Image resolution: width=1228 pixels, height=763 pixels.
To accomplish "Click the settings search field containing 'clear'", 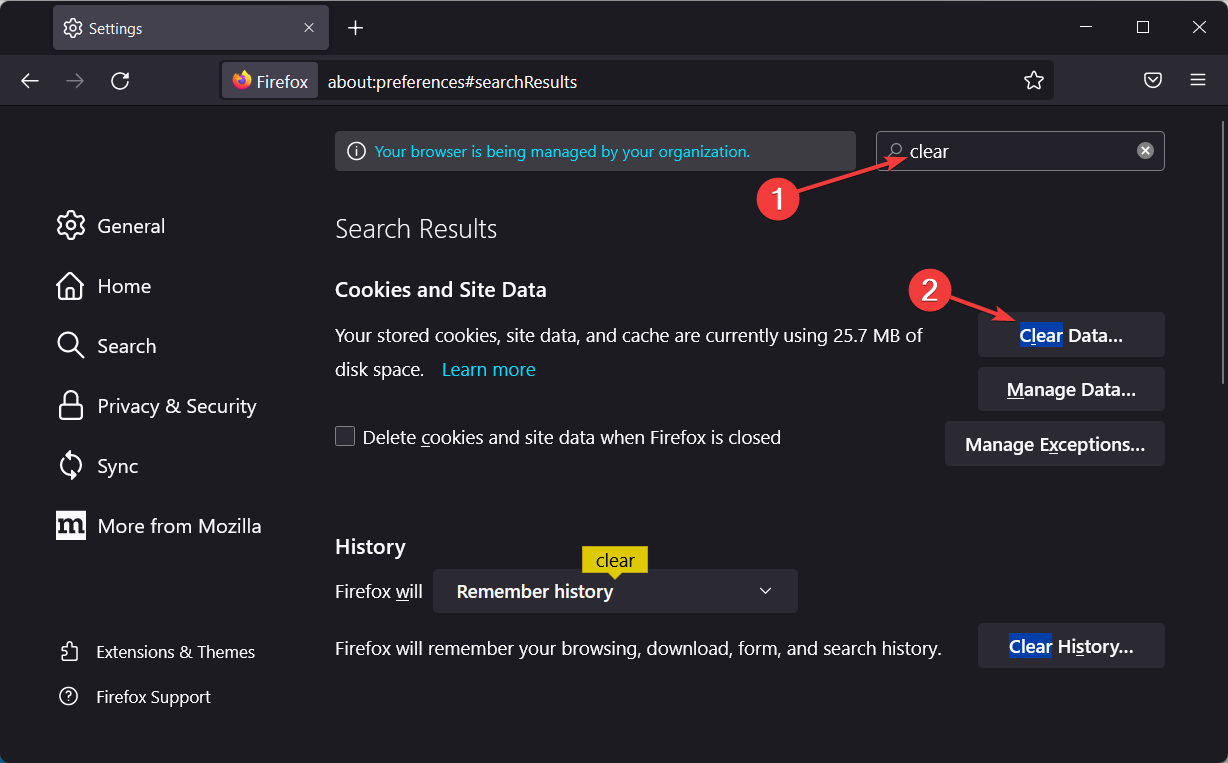I will tap(1020, 151).
